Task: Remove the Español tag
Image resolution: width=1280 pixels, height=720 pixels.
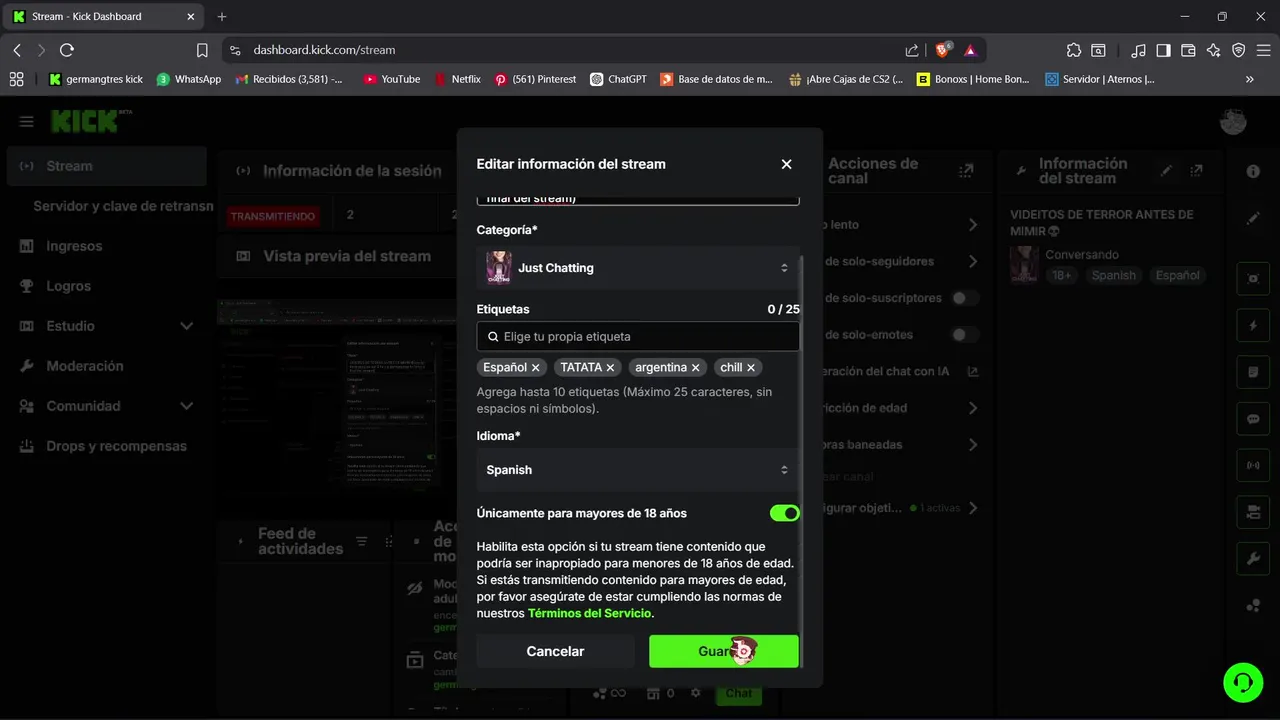Action: (536, 368)
